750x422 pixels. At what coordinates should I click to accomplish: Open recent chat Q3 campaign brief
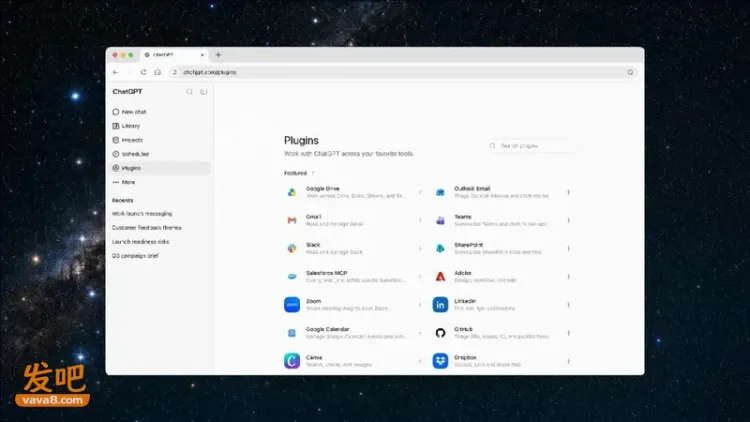(x=135, y=256)
